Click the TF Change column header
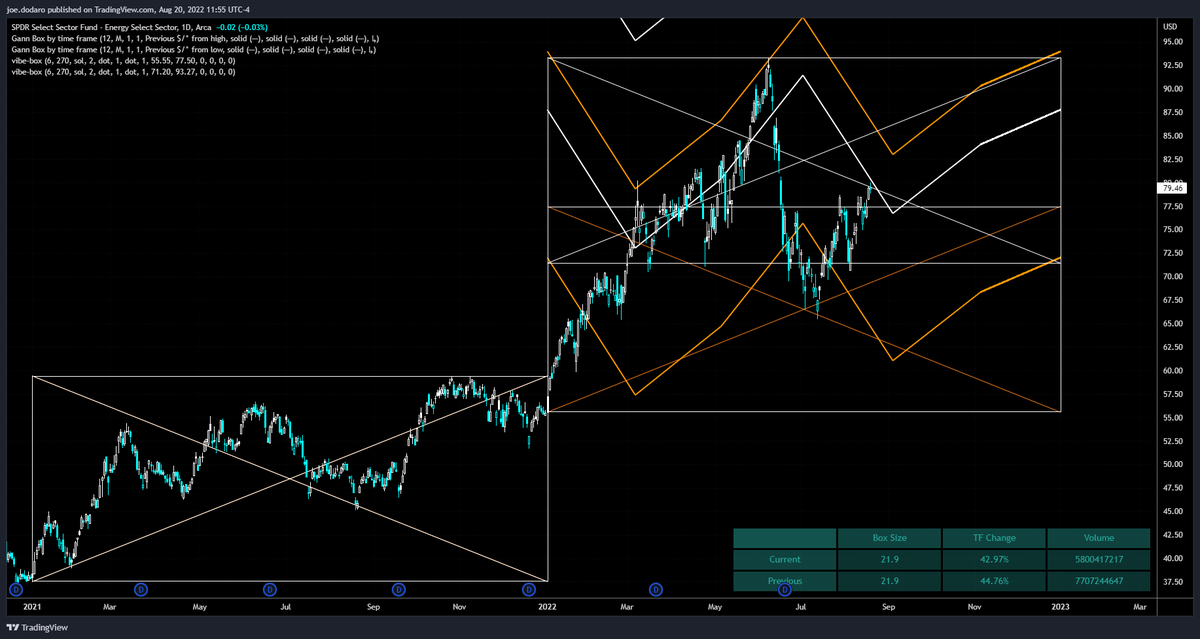Viewport: 1200px width, 639px height. coord(993,537)
